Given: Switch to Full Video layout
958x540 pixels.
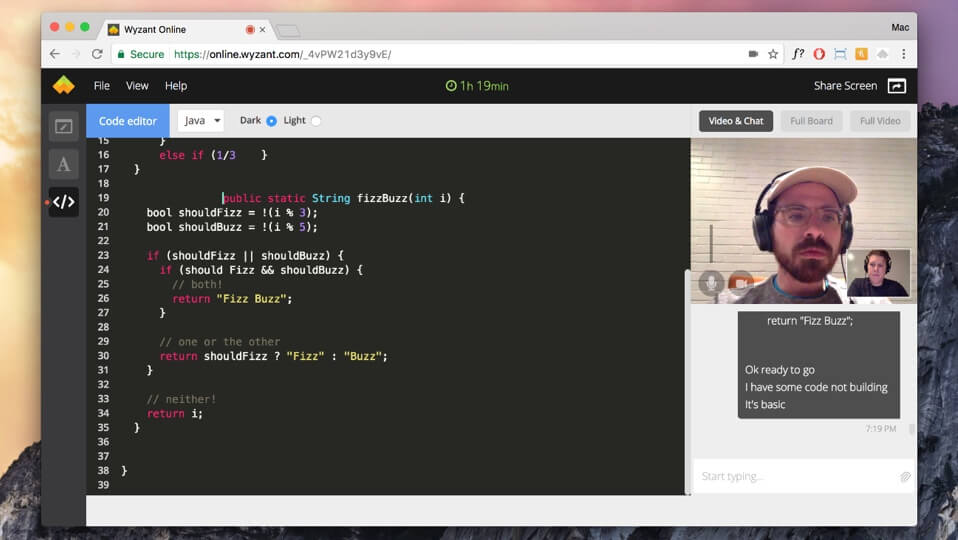Looking at the screenshot, I should click(x=880, y=121).
